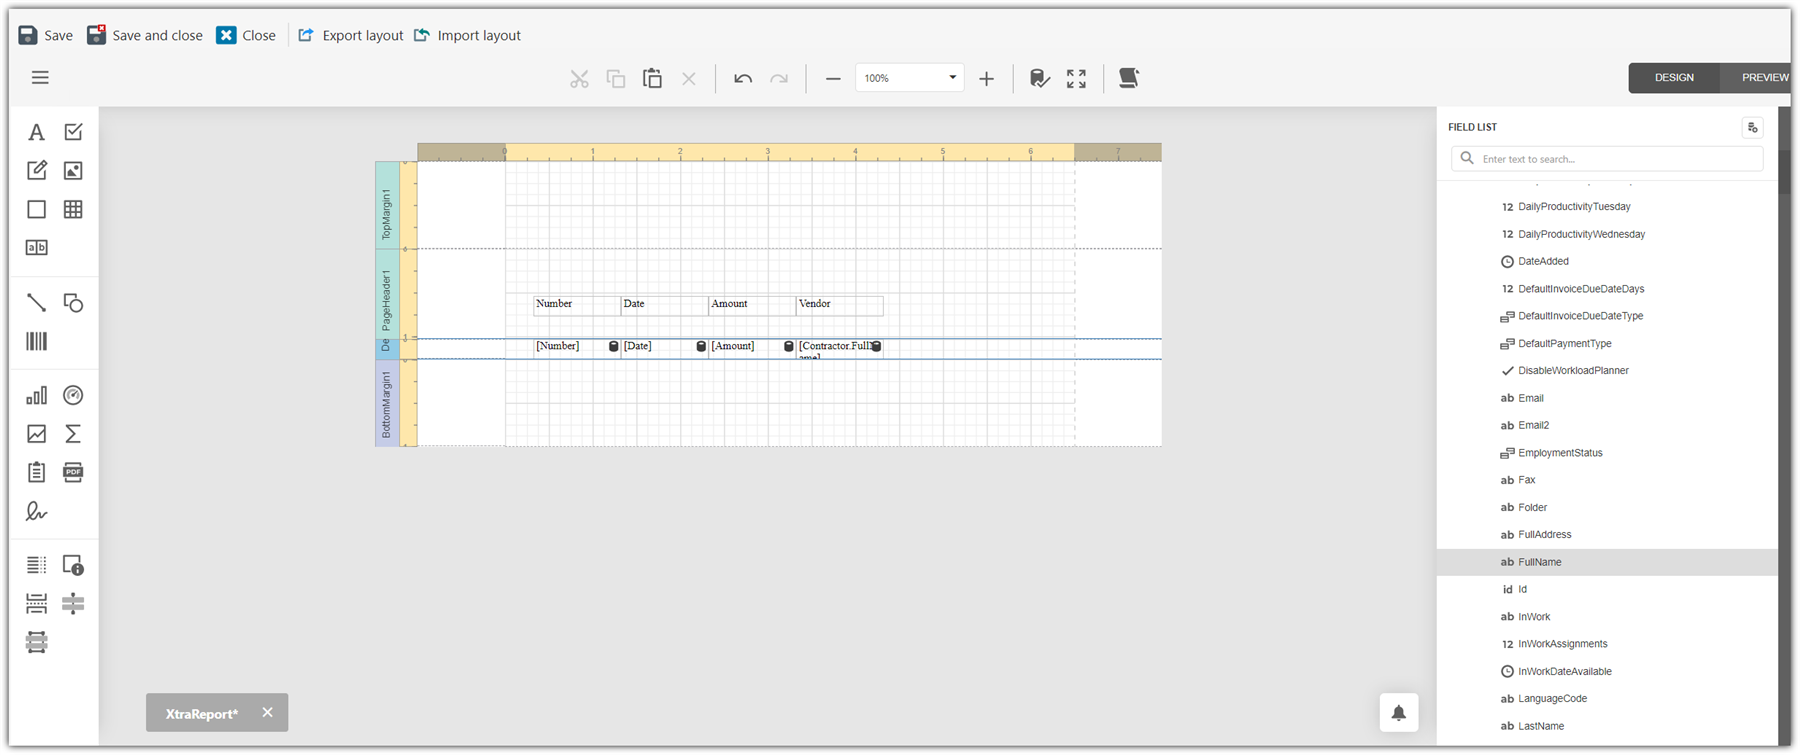Screen dimensions: 1800x755
Task: Select the PDF Content tool
Action: [73, 472]
